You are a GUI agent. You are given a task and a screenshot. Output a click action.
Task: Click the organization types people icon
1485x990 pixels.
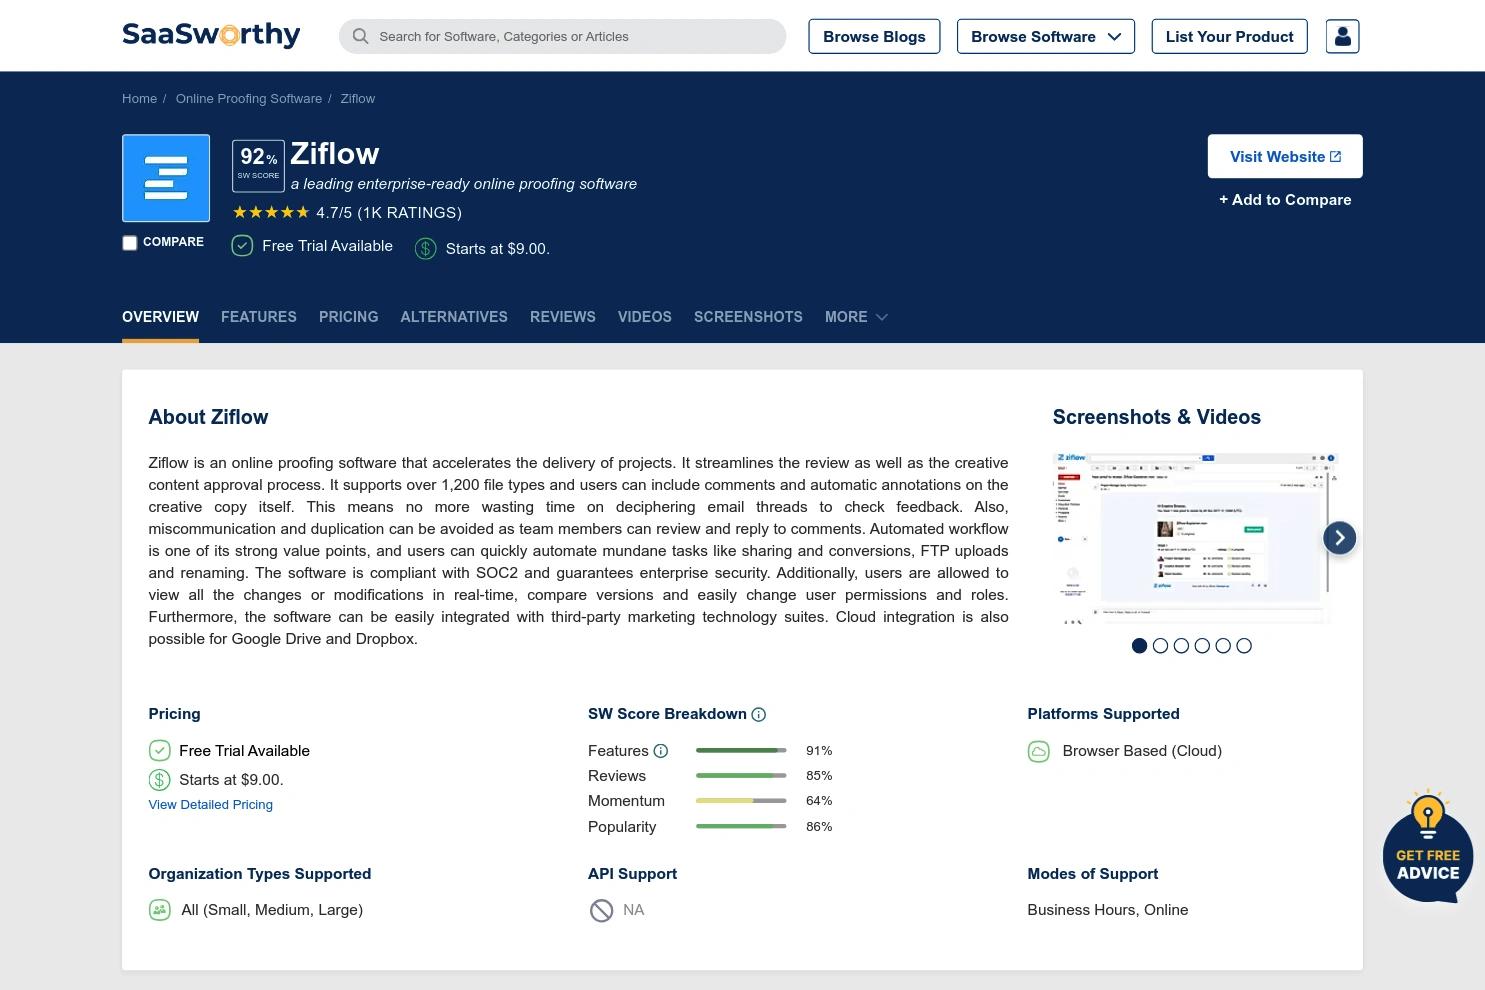(160, 910)
